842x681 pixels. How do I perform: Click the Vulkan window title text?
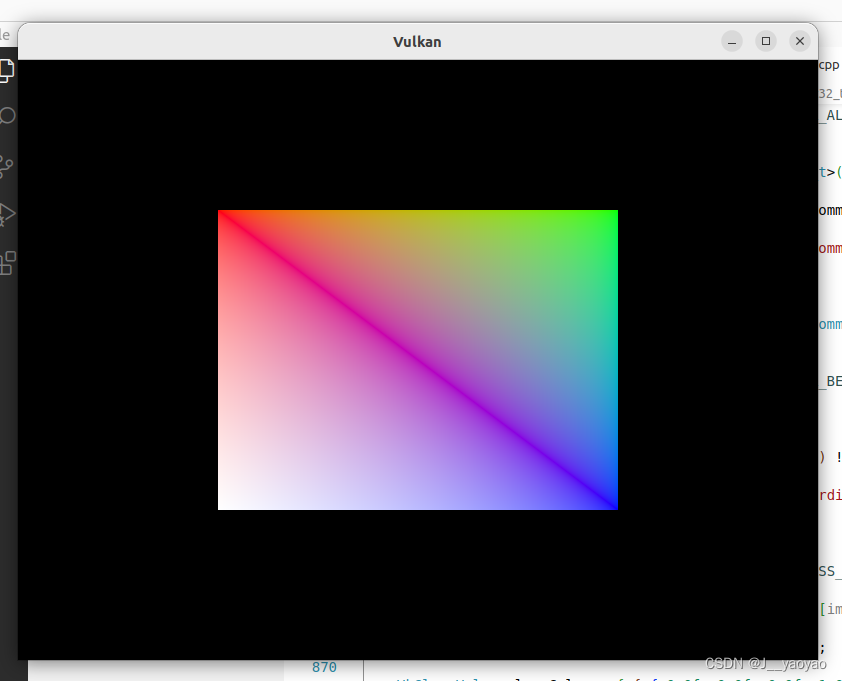(x=417, y=41)
